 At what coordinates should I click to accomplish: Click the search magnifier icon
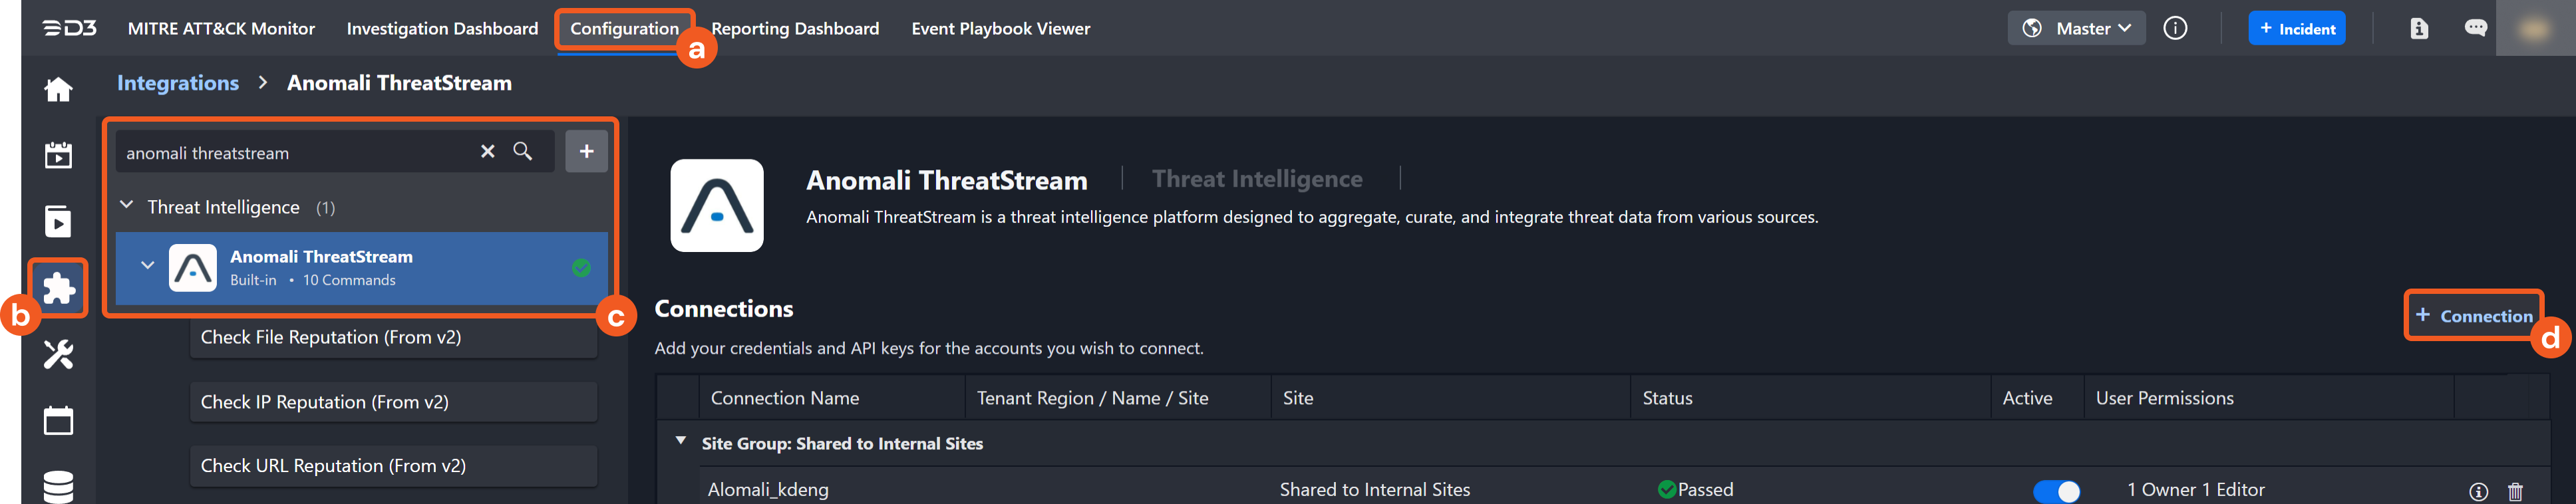pyautogui.click(x=523, y=151)
